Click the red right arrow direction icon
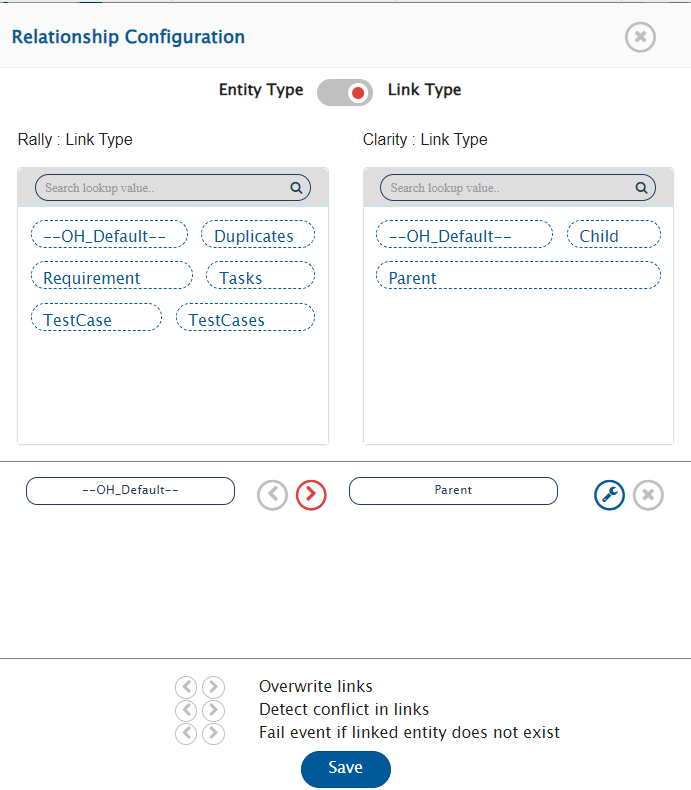The height and width of the screenshot is (790, 691). tap(311, 495)
